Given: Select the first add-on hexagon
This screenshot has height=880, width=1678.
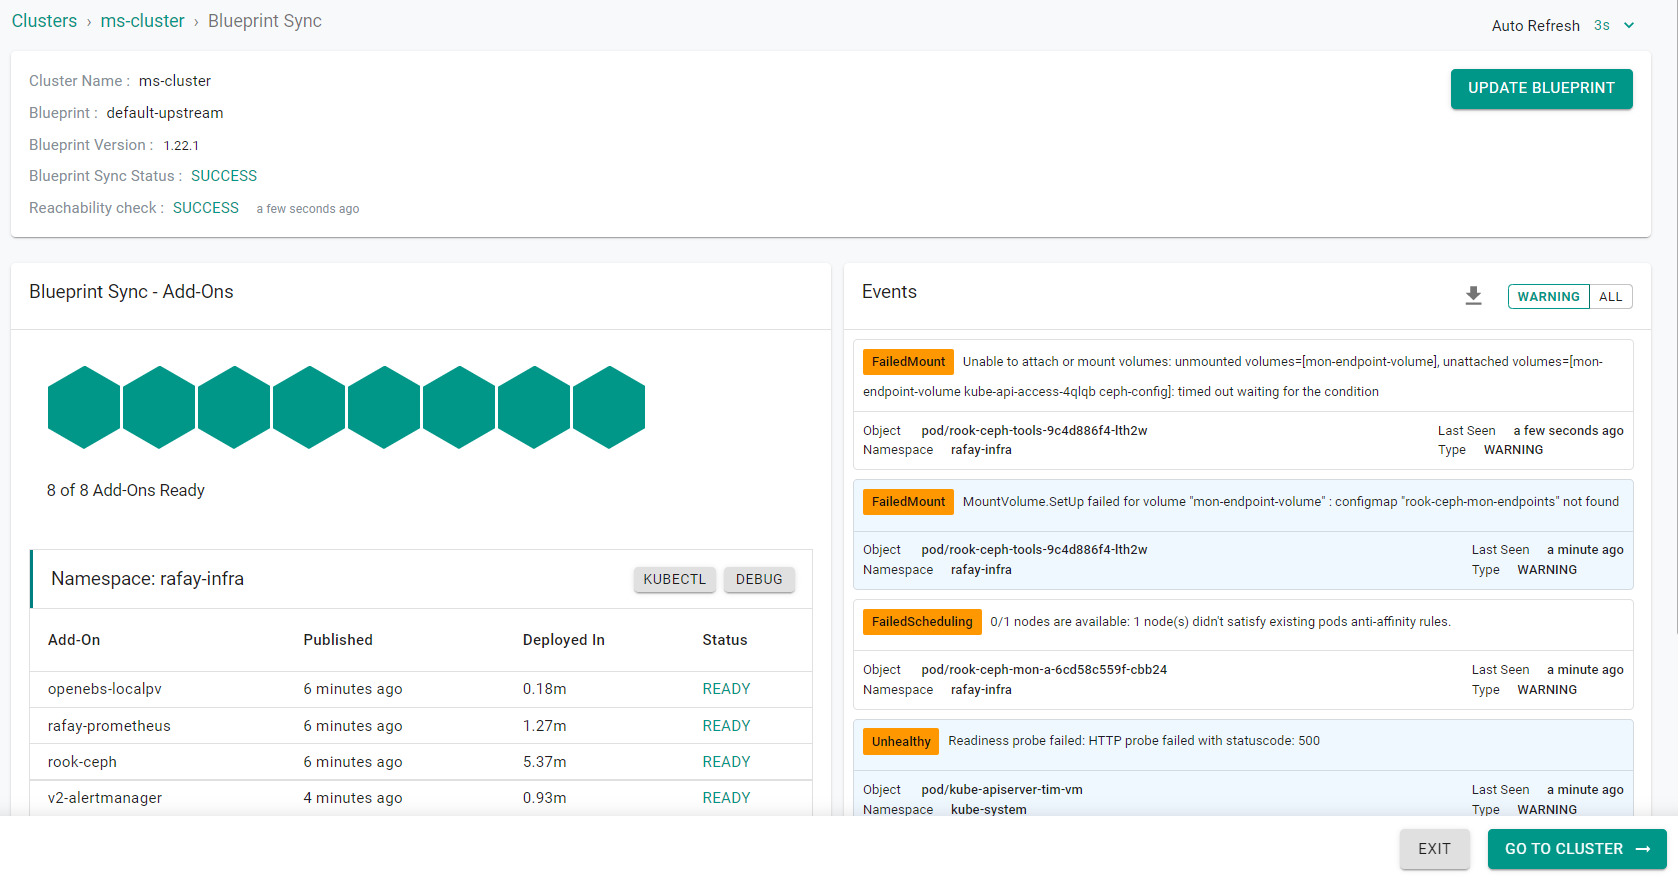Looking at the screenshot, I should coord(84,407).
